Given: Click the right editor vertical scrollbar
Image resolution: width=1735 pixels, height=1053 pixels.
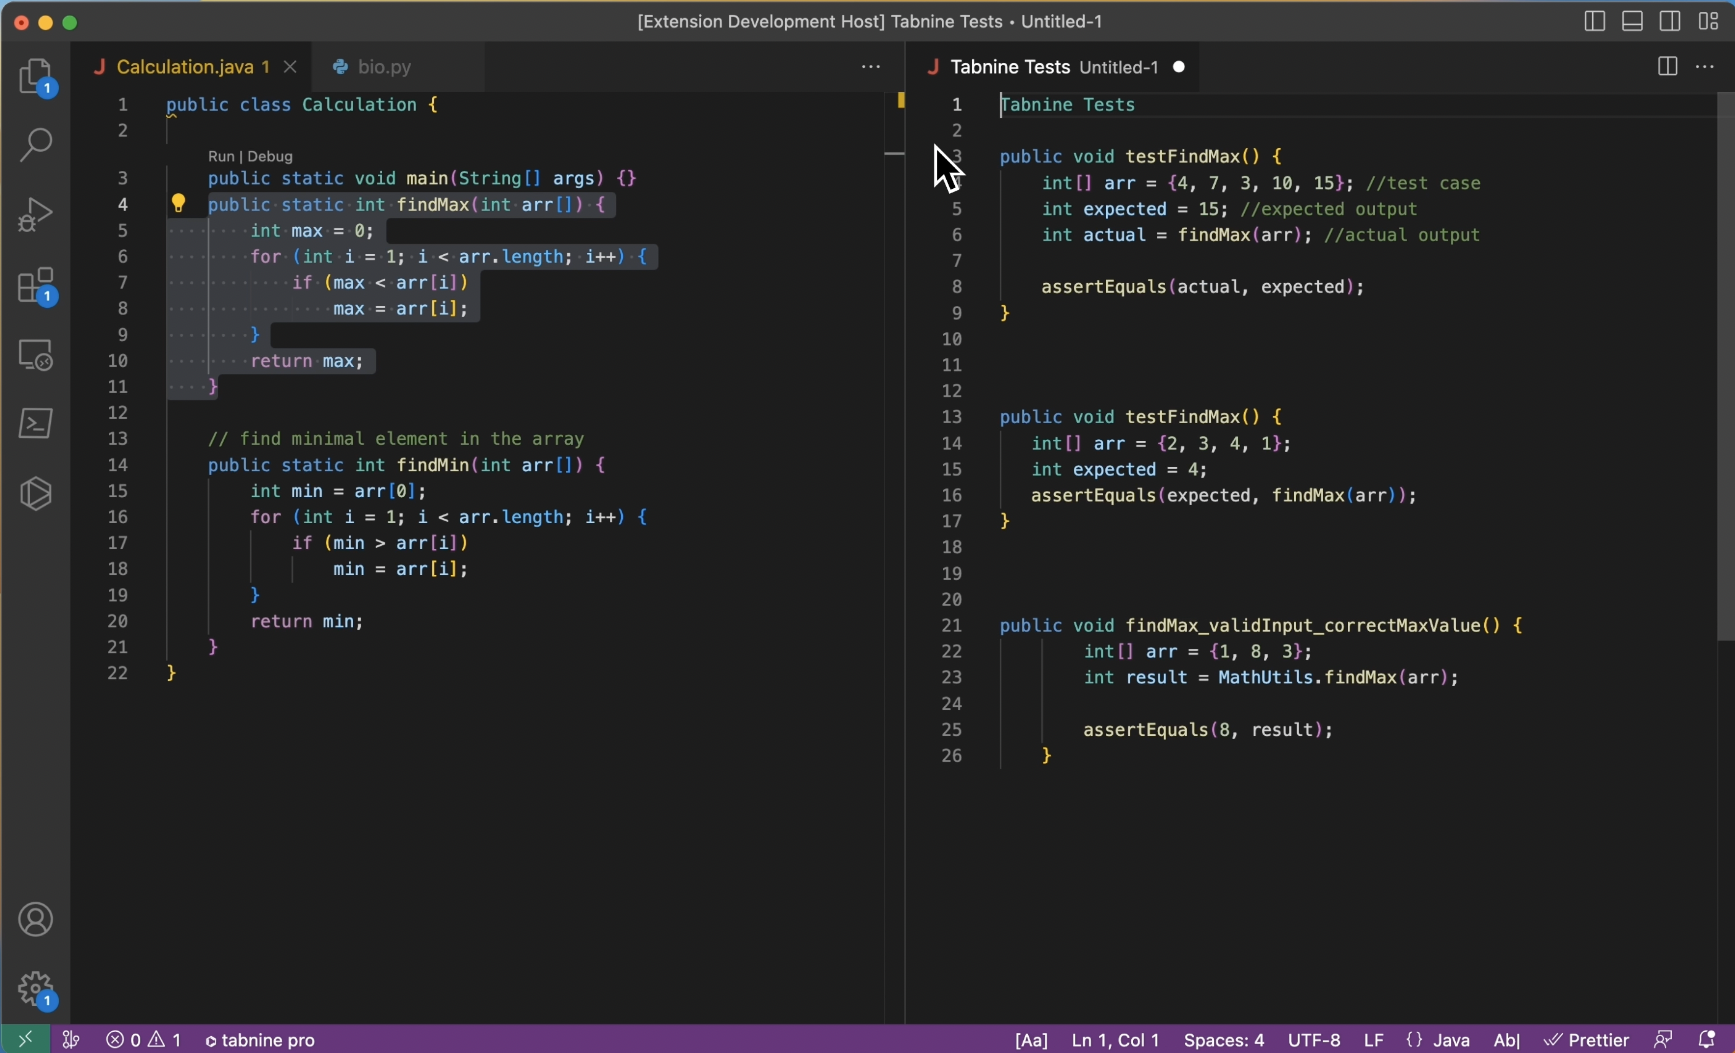Looking at the screenshot, I should coord(1725,367).
